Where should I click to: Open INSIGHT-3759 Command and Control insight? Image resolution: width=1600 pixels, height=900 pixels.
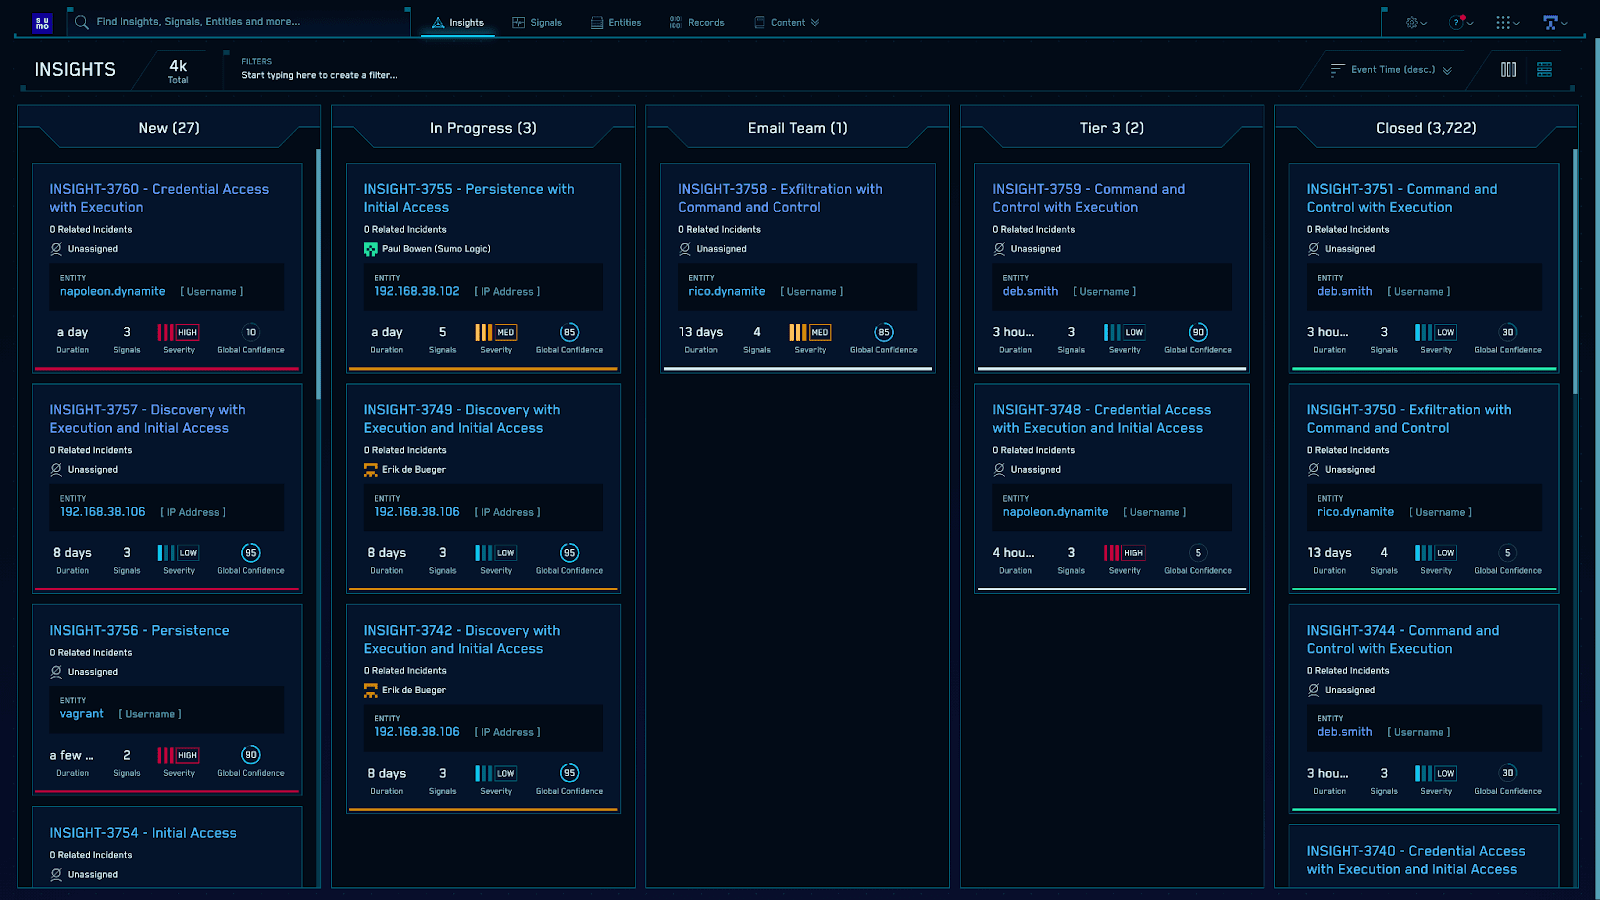[x=1088, y=198]
